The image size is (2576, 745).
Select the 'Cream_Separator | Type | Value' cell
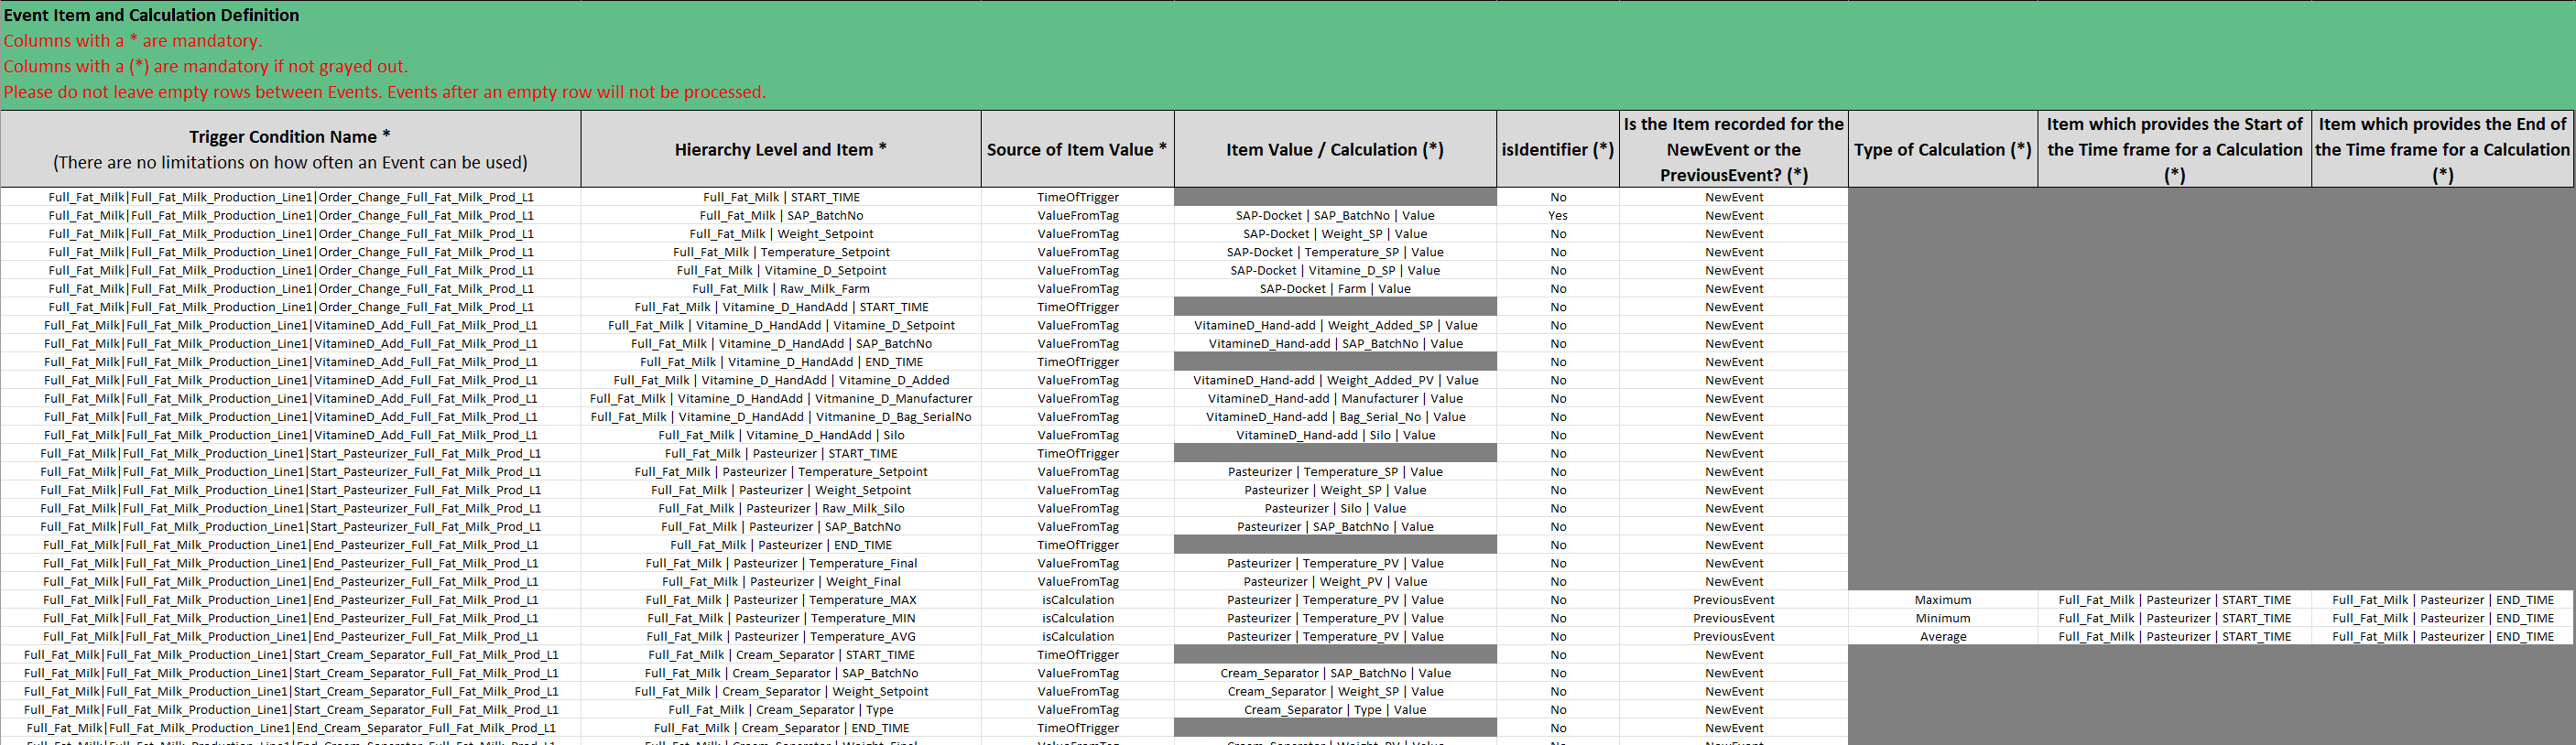tap(1334, 710)
